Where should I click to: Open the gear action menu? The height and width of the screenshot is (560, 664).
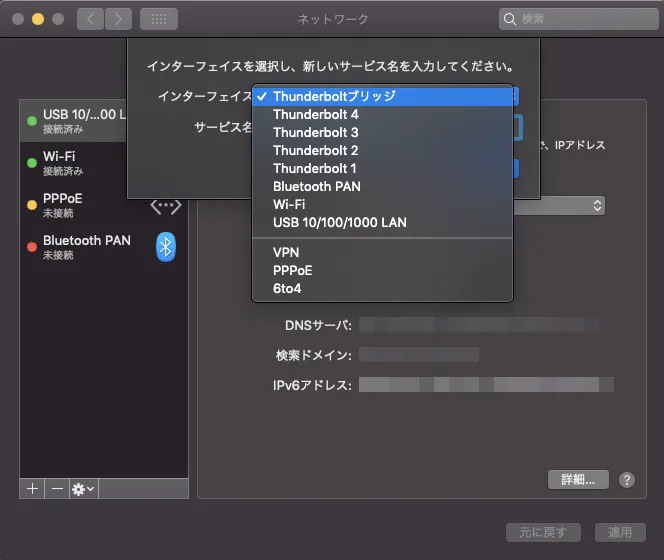click(84, 489)
